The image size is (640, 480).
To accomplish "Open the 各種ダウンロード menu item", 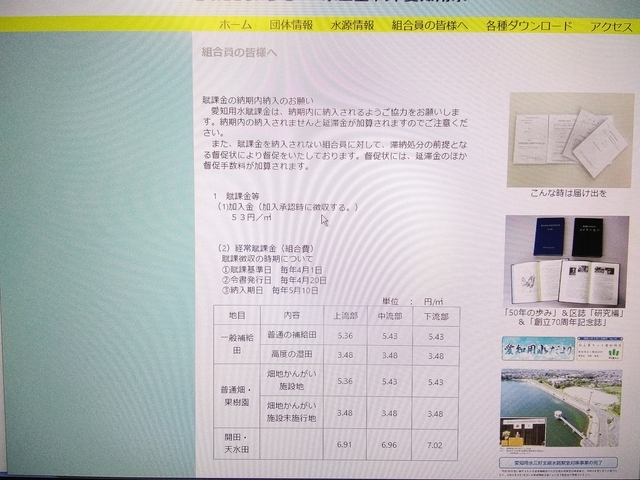I will pyautogui.click(x=529, y=27).
